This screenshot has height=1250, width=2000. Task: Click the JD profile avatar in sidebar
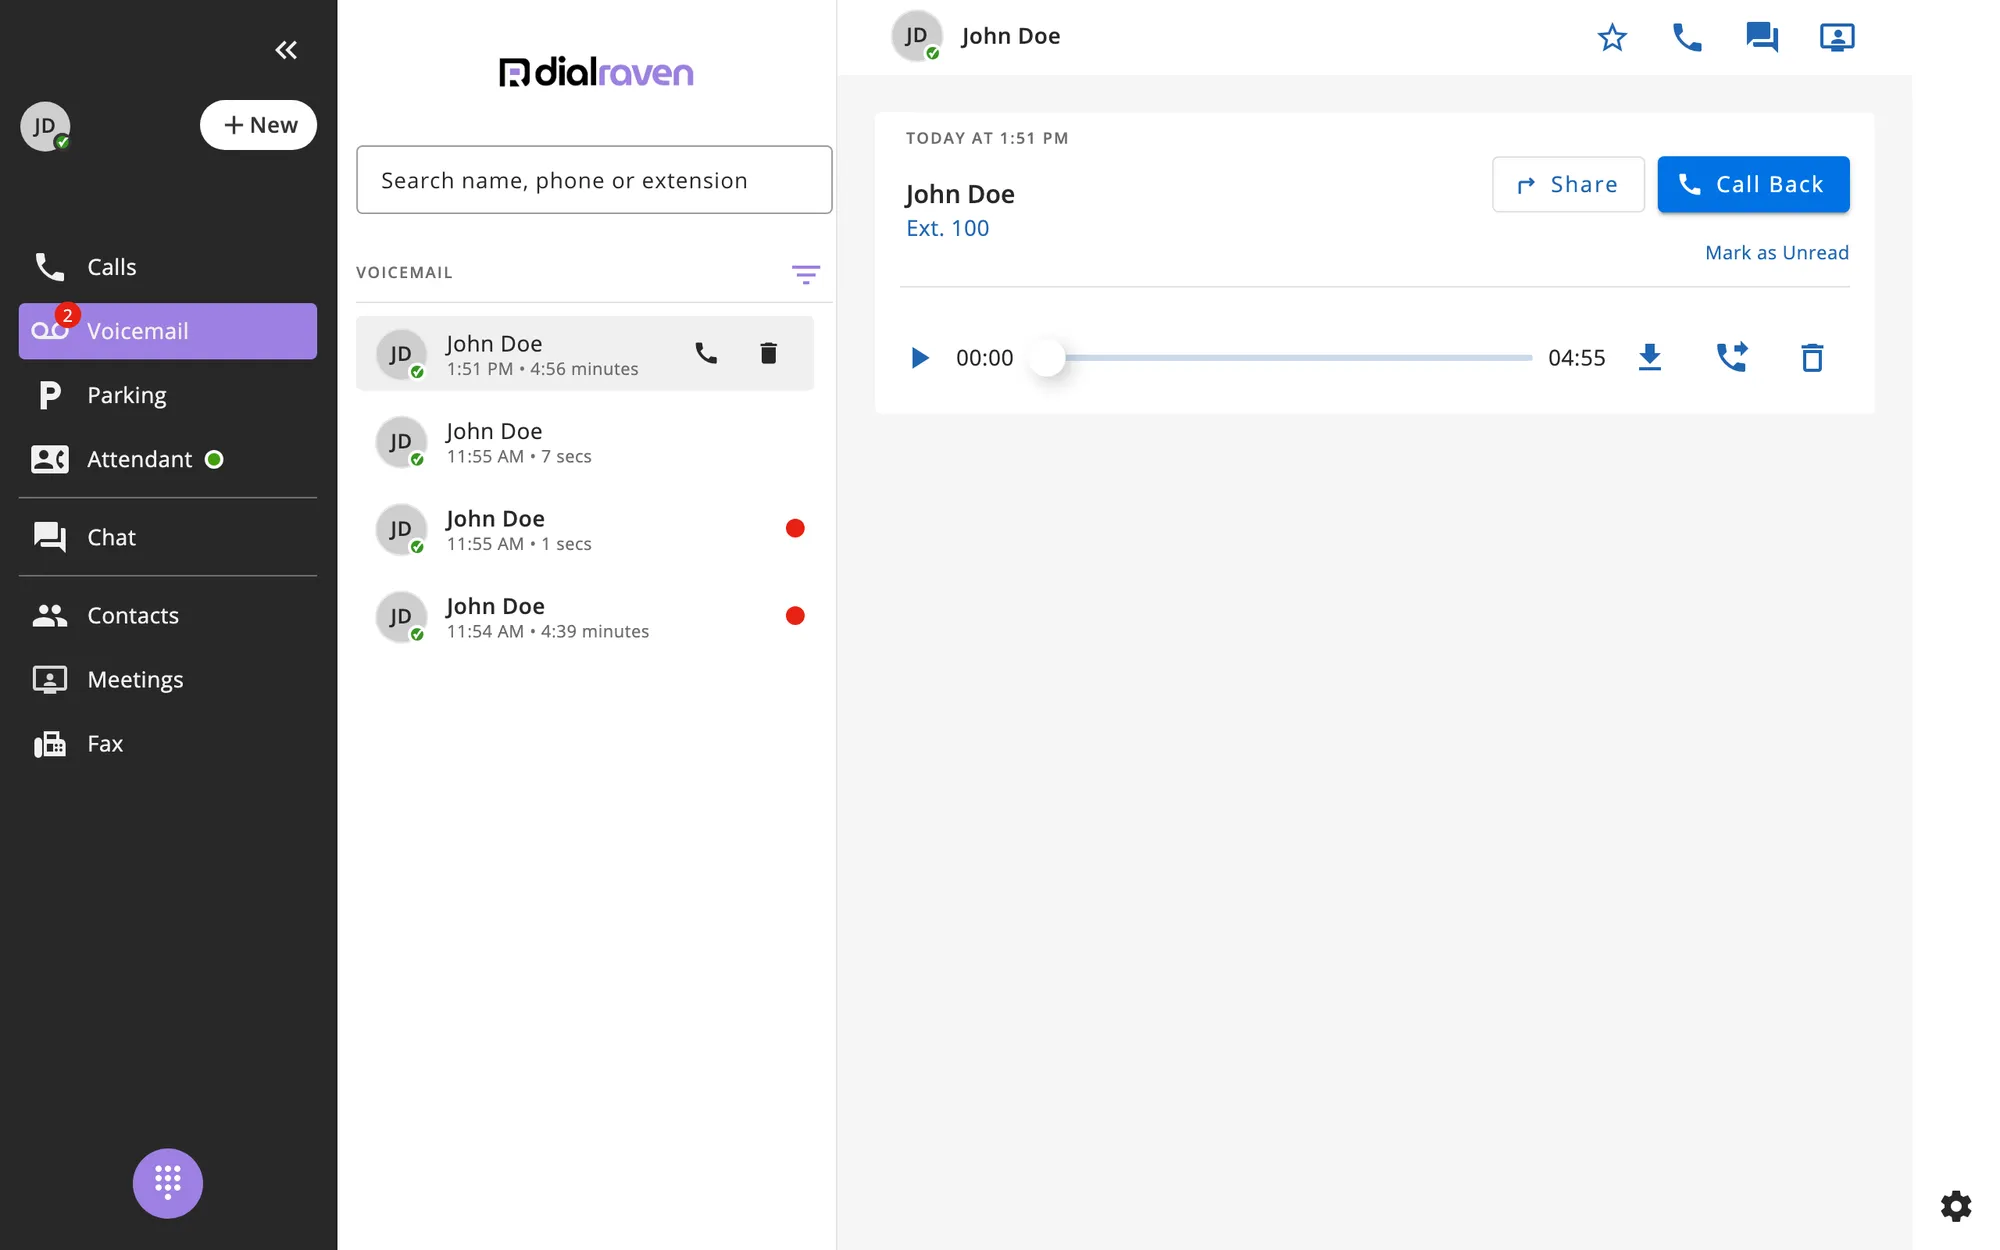click(x=45, y=126)
